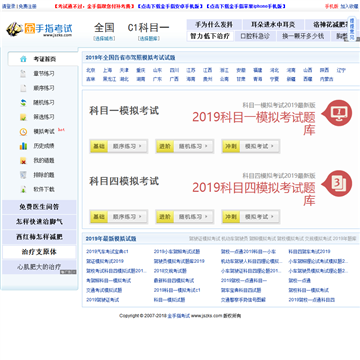Open the 考证首页 sidebar tab
360x360 pixels.
pos(42,59)
